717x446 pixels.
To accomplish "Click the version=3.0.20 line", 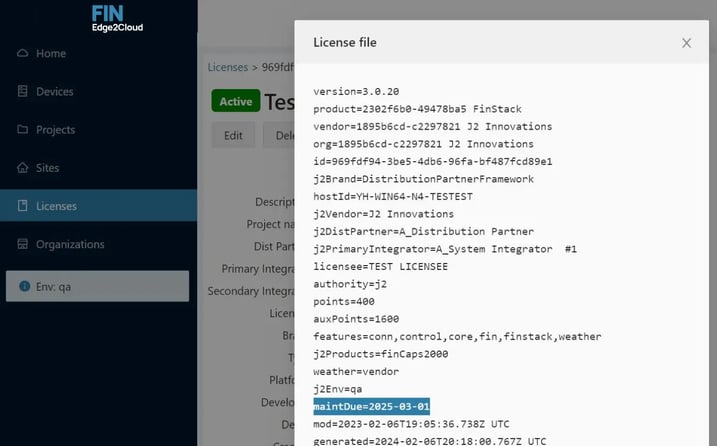I will [356, 91].
